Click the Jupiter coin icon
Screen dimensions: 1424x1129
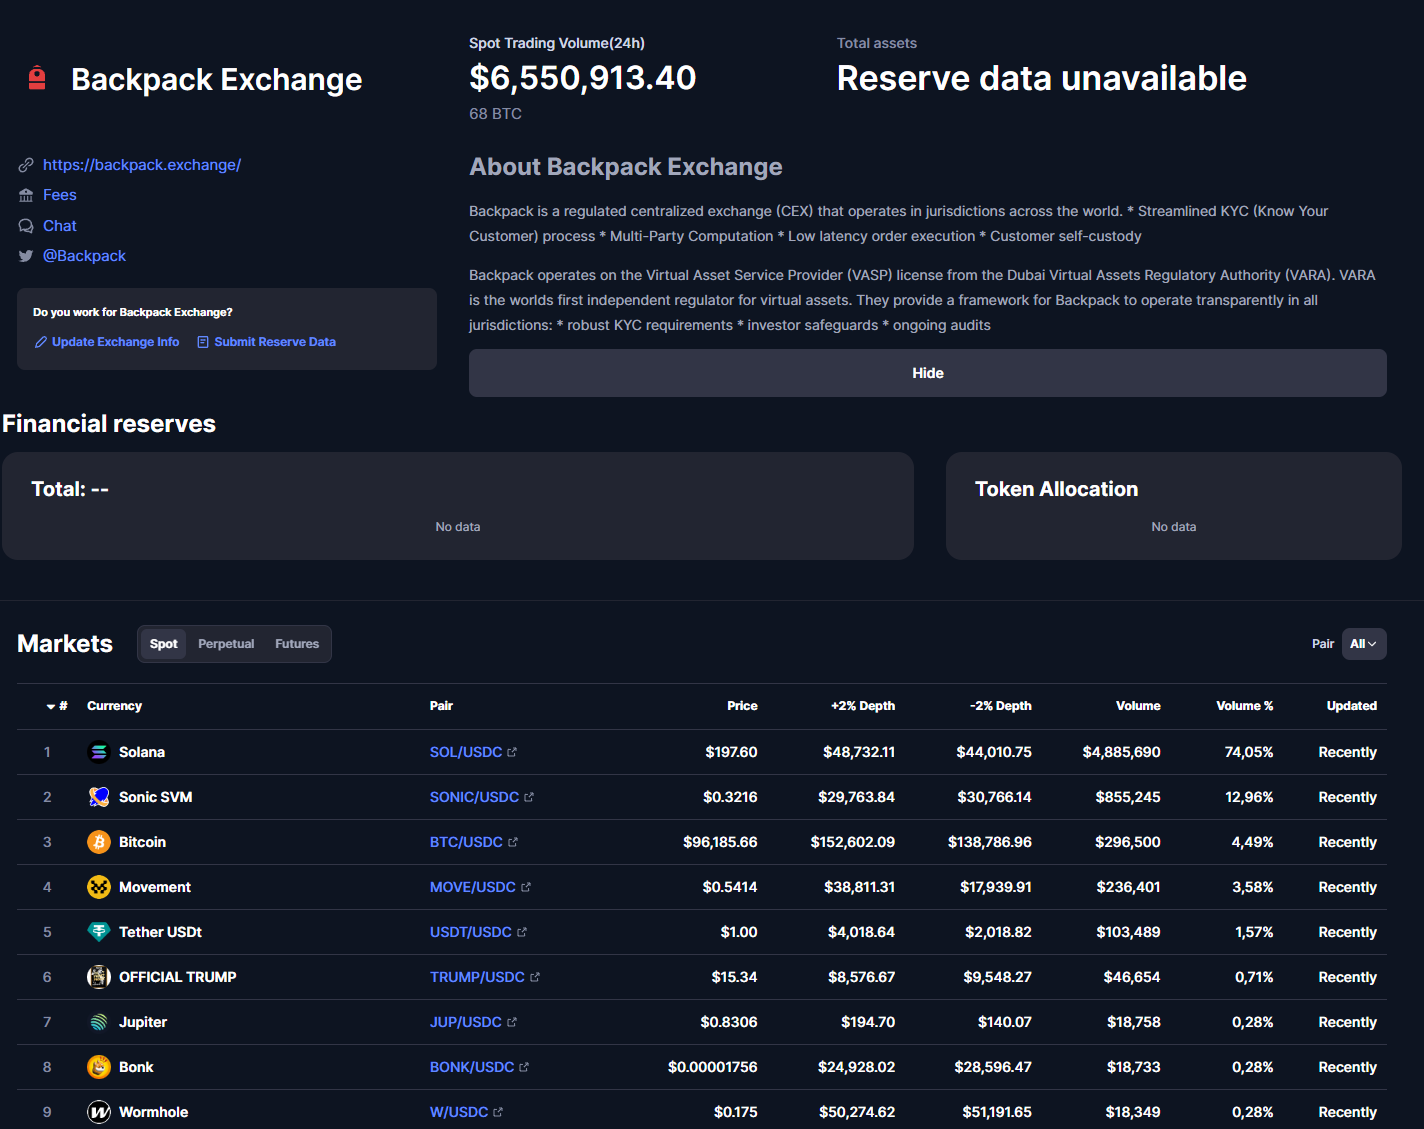(x=99, y=1022)
